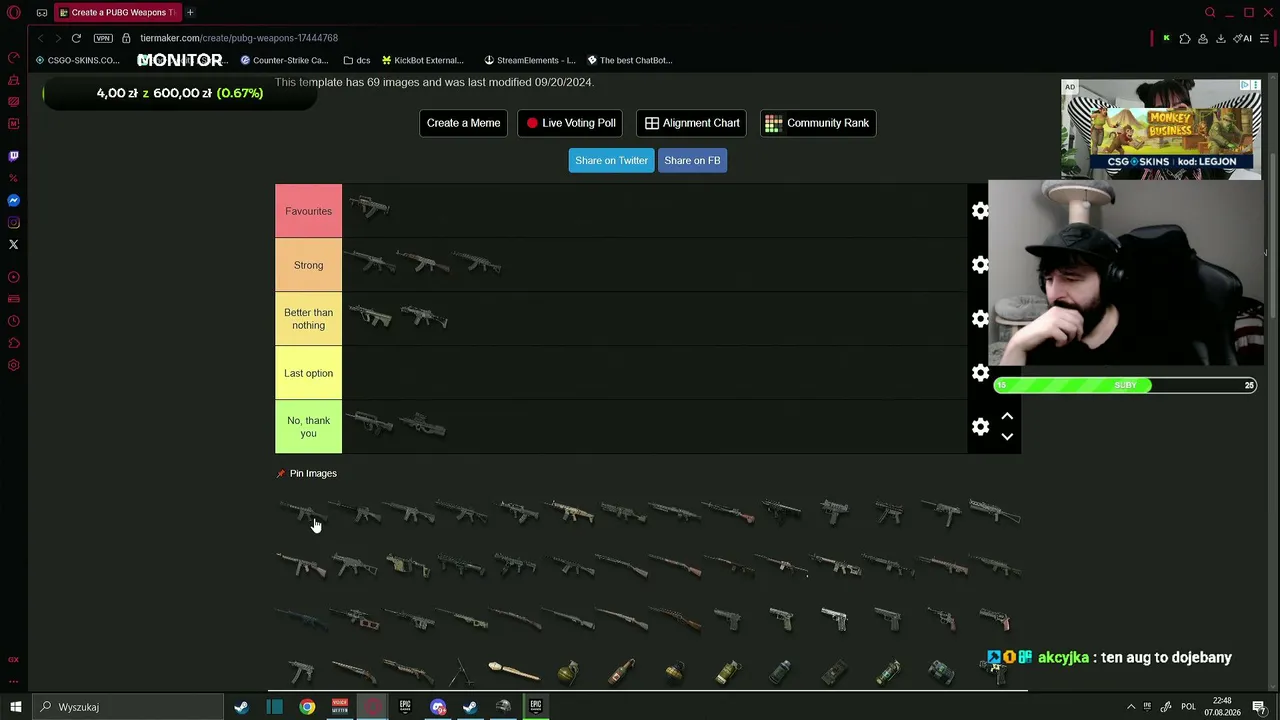1280x720 pixels.
Task: Move the No, thank you tier down
Action: click(x=1007, y=437)
